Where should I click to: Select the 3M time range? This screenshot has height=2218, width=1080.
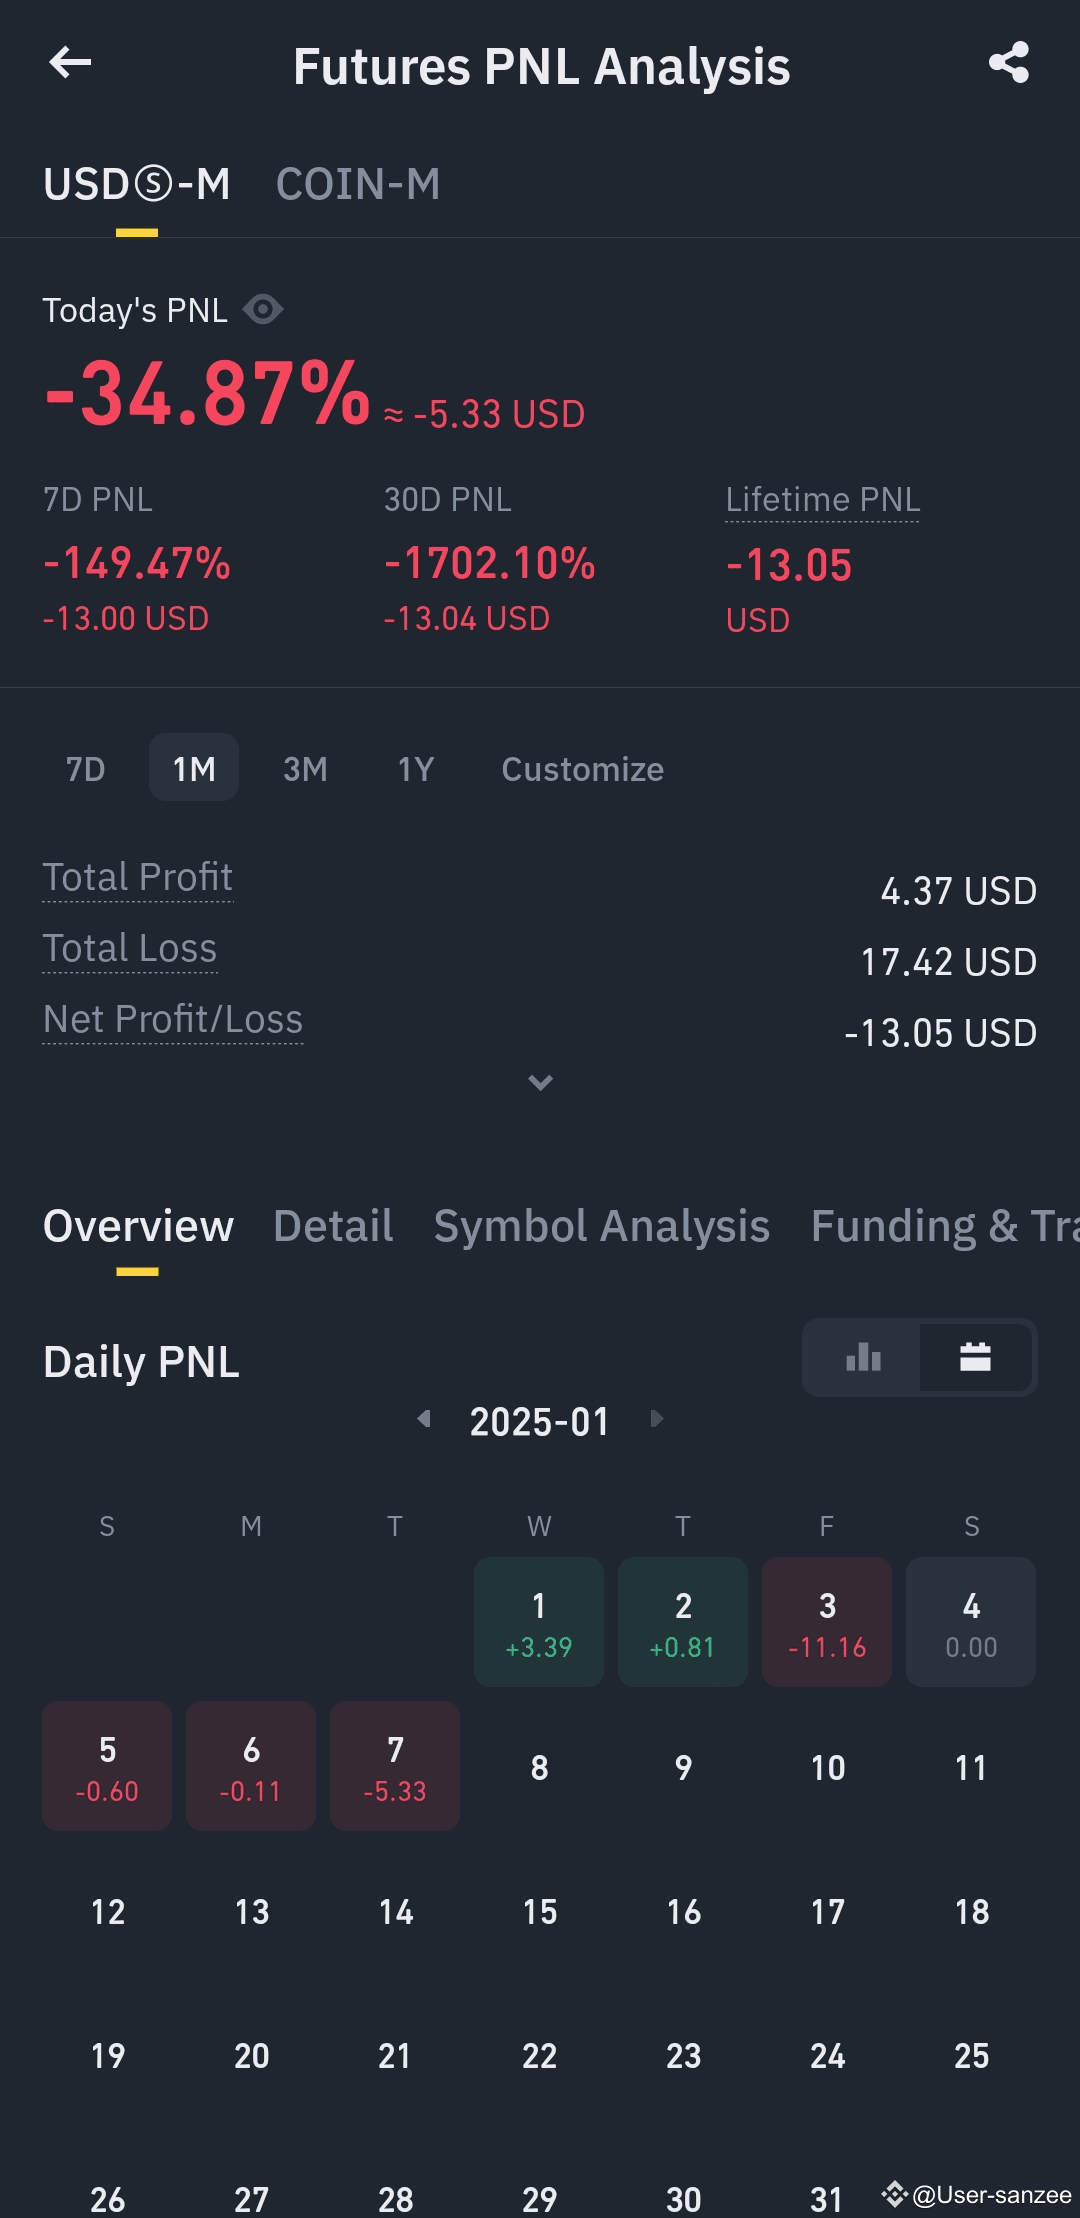(x=305, y=769)
